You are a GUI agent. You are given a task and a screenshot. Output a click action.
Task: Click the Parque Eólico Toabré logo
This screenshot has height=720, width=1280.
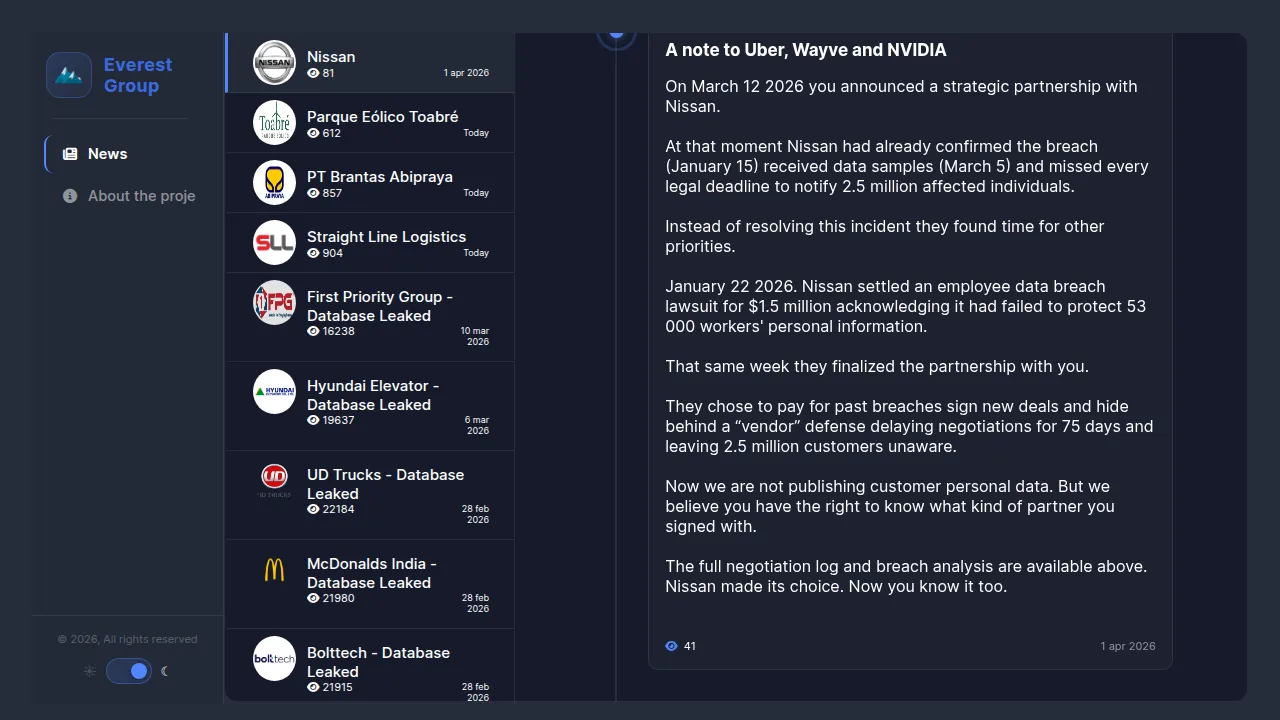pyautogui.click(x=274, y=123)
